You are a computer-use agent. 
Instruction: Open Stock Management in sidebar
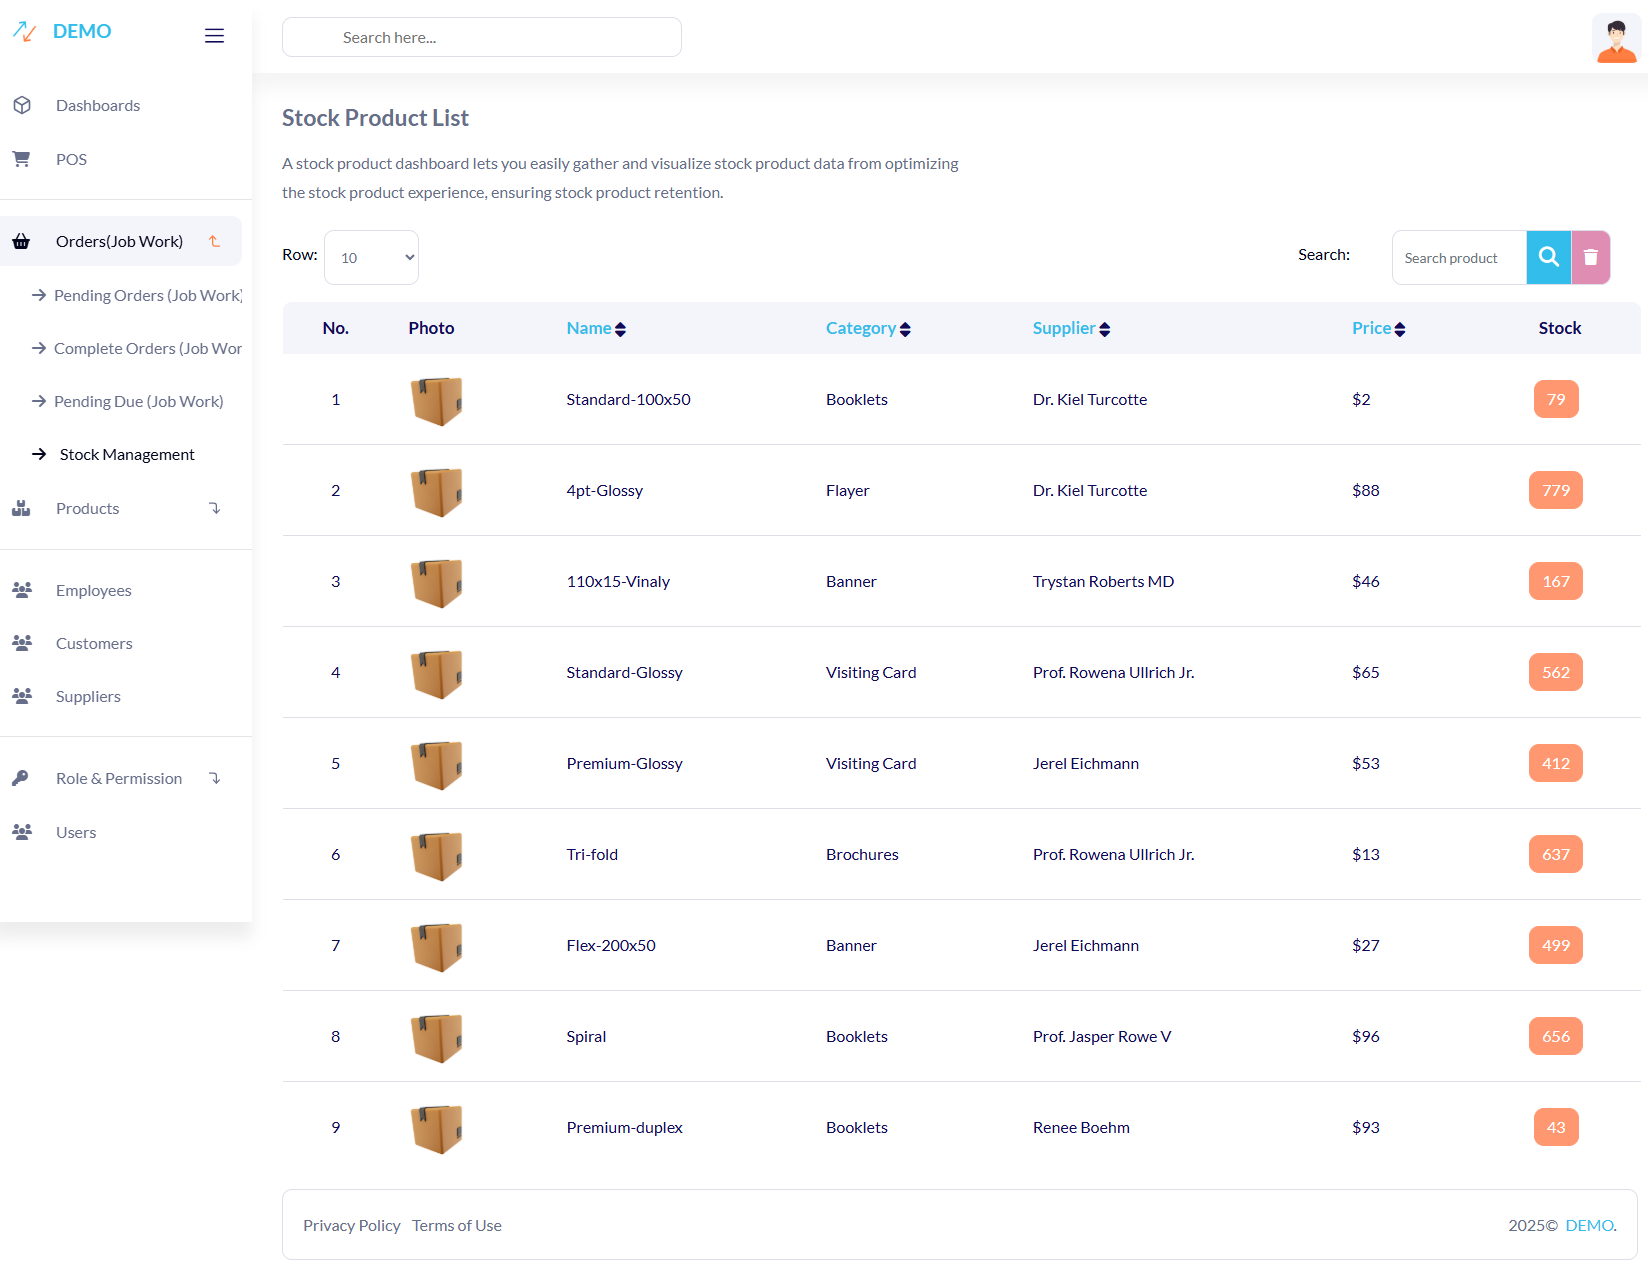click(x=127, y=454)
